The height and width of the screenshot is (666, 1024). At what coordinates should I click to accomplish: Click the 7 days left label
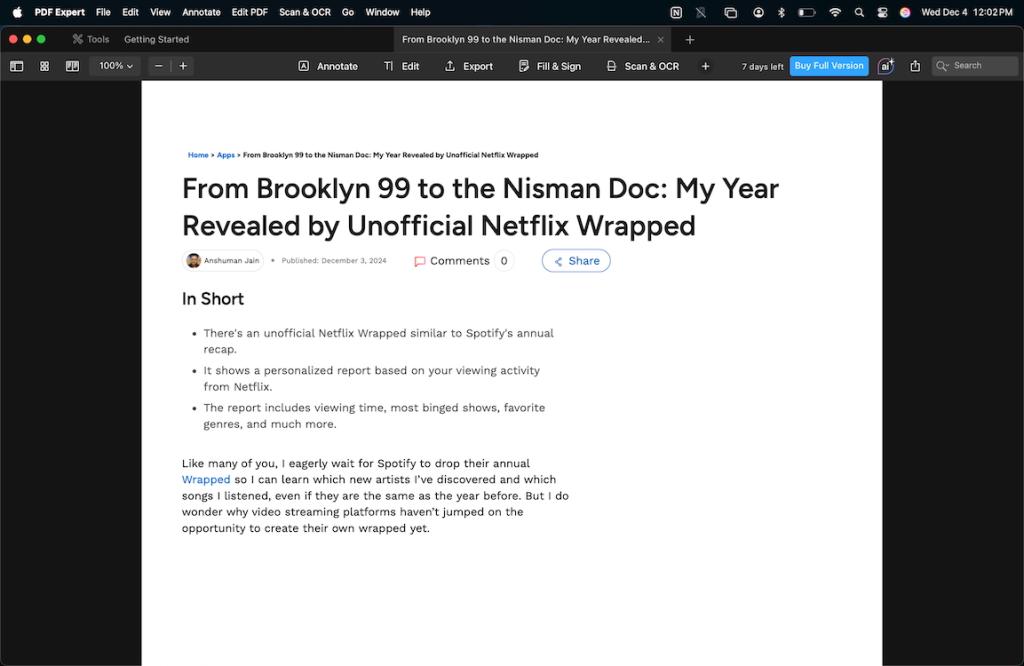[x=762, y=67]
